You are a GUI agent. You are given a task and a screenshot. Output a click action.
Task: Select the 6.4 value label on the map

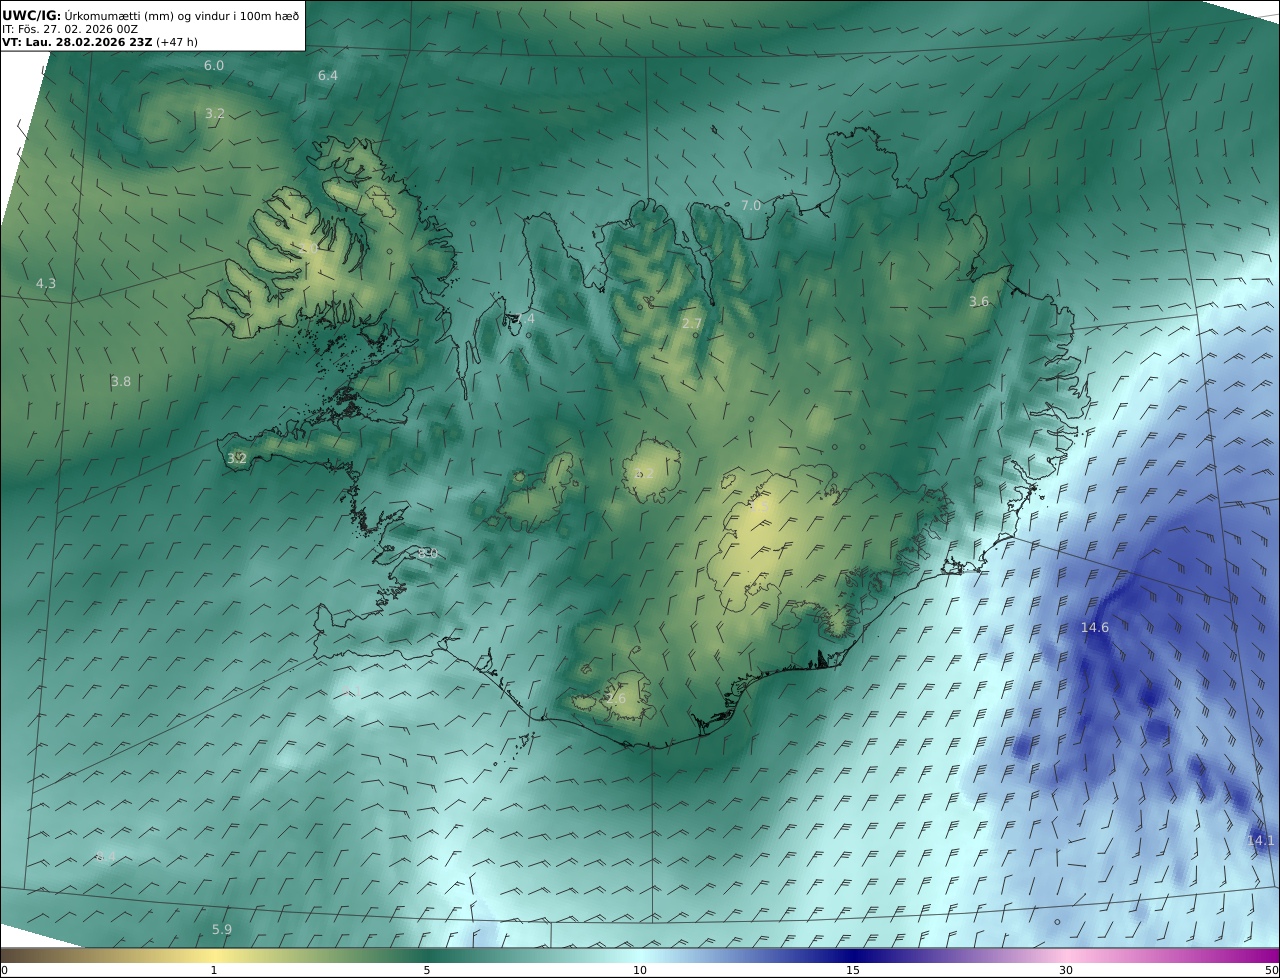[x=328, y=76]
